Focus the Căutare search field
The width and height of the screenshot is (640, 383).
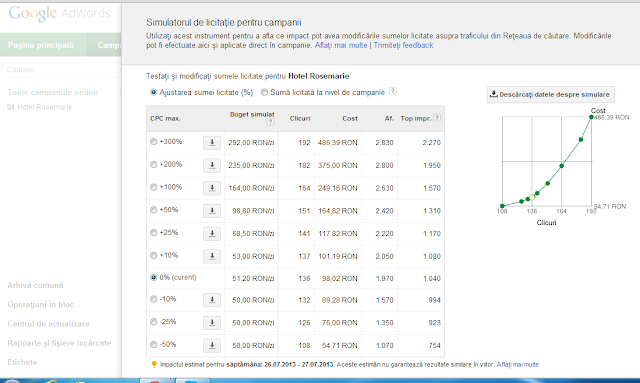[61, 69]
